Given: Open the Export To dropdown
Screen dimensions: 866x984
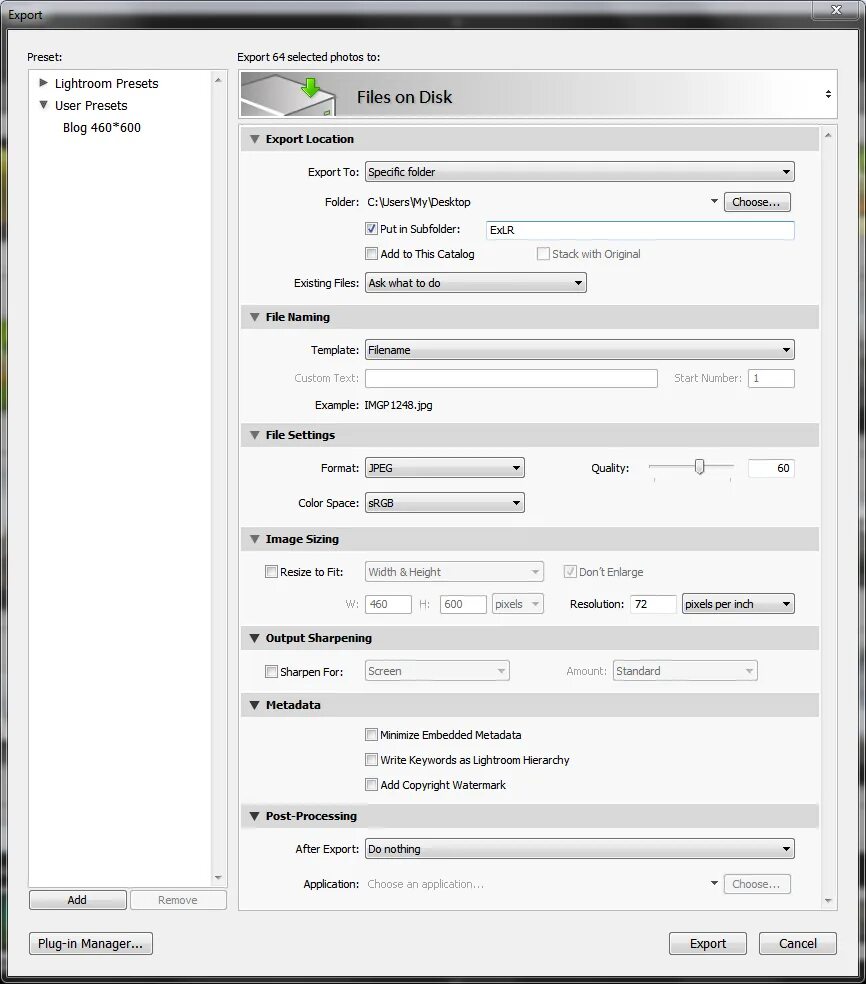Looking at the screenshot, I should pyautogui.click(x=579, y=172).
